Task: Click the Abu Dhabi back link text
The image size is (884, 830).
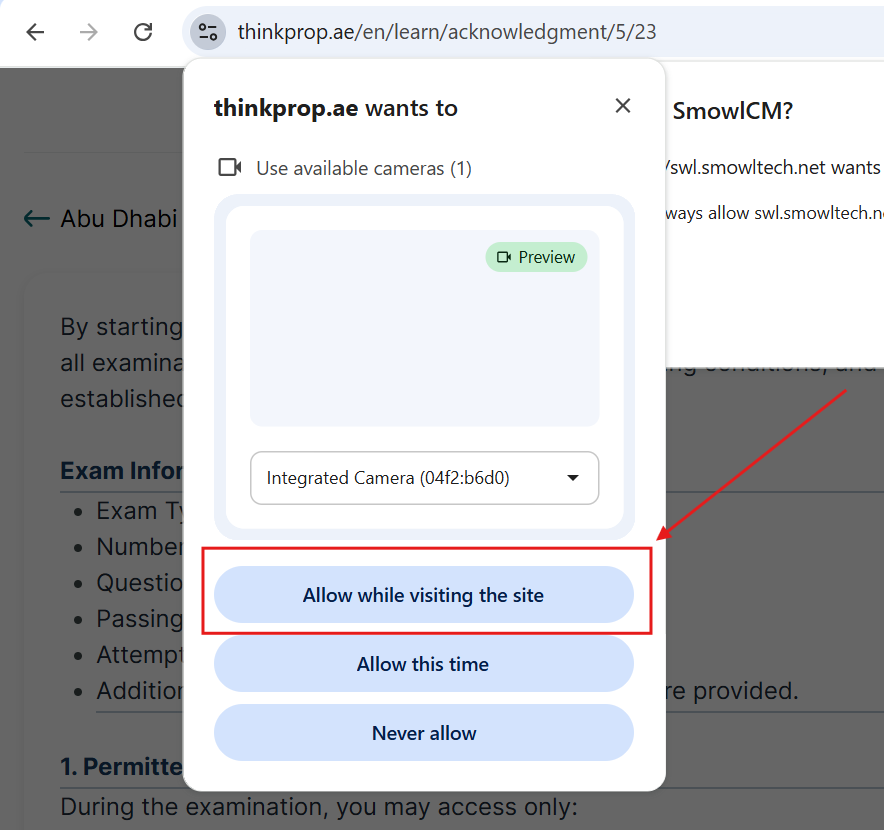Action: coord(119,218)
